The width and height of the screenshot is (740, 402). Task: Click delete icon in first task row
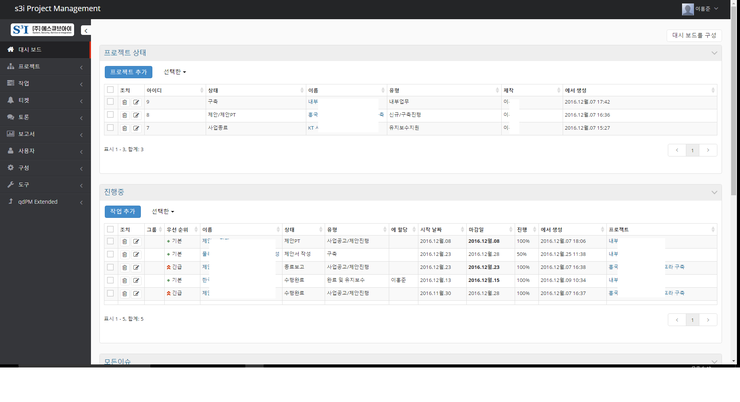point(125,241)
